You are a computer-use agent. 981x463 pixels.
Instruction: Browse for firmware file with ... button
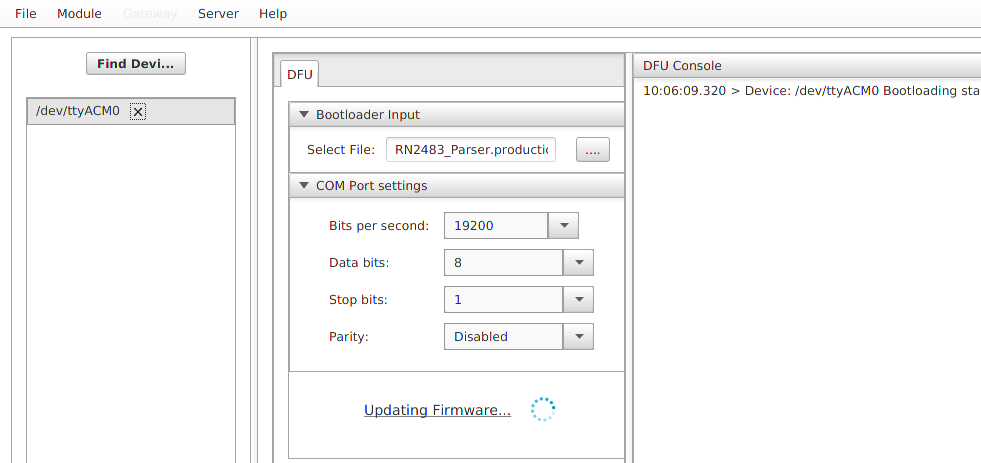(x=592, y=150)
